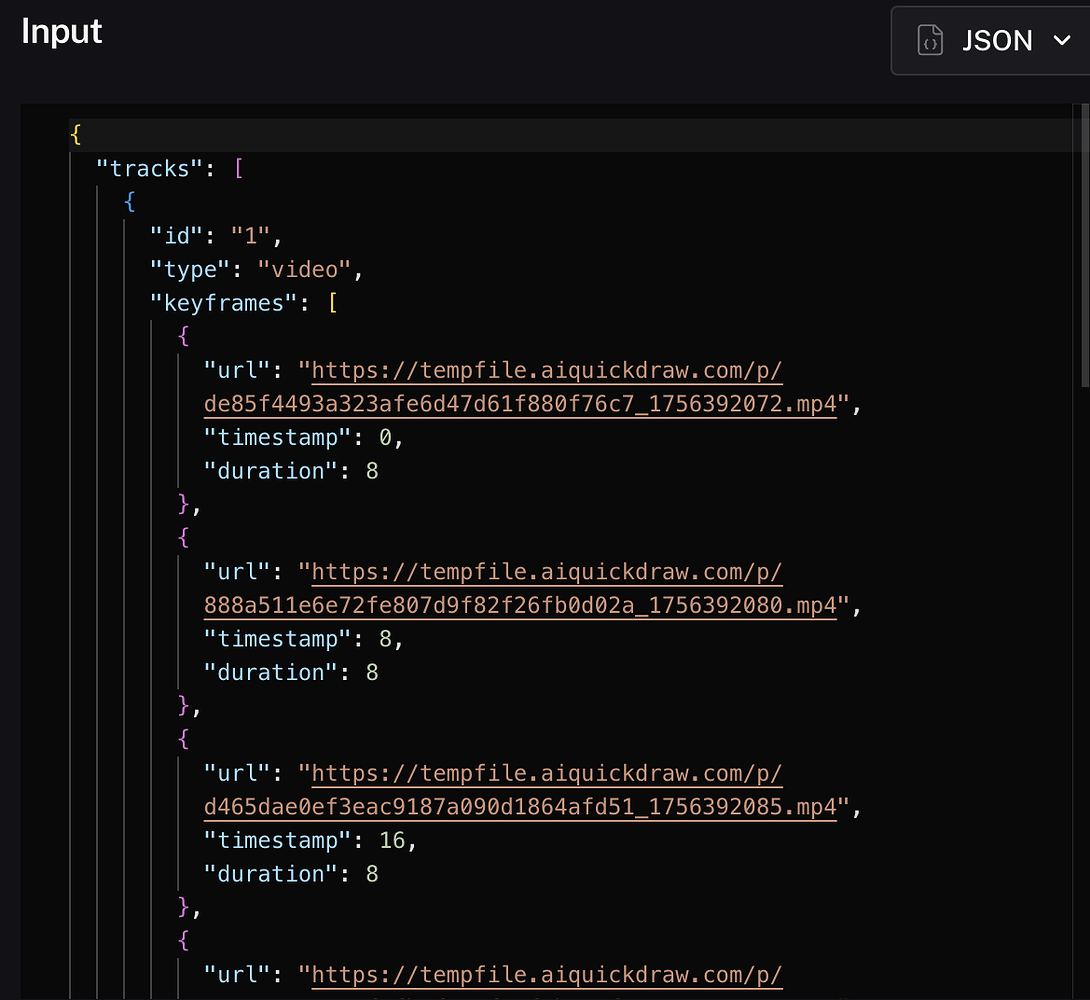The image size is (1090, 1000).
Task: Click the opening brace at the top of the JSON
Action: click(76, 133)
